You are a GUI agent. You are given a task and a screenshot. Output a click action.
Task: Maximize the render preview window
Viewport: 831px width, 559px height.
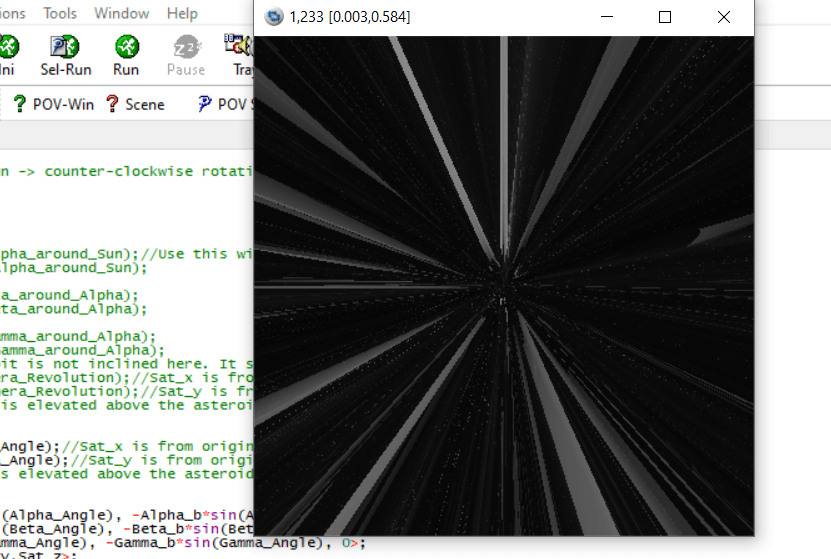click(665, 17)
